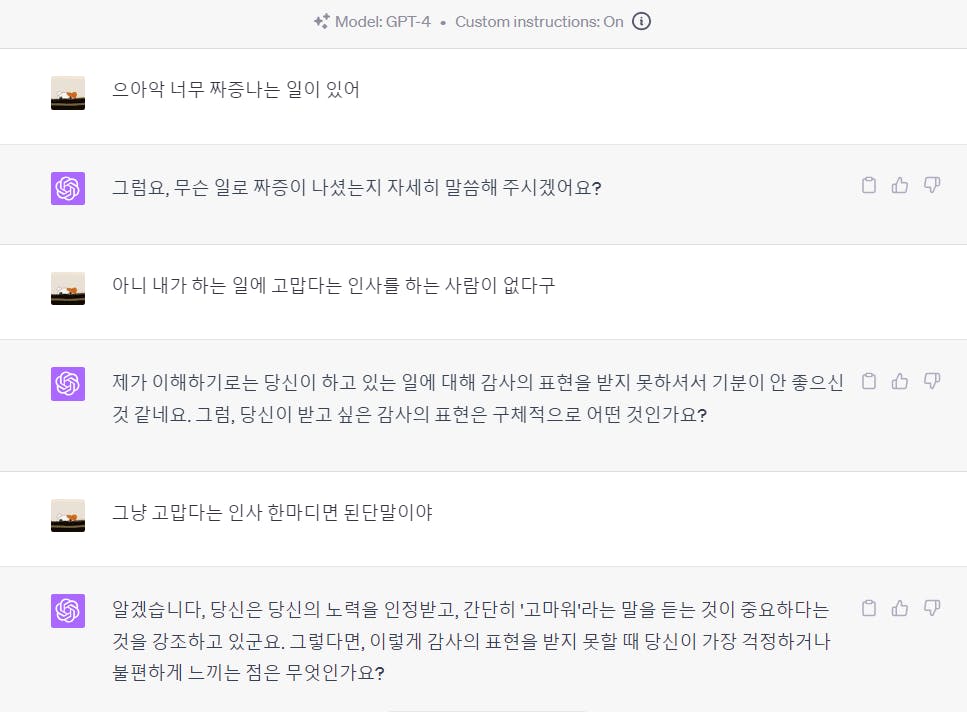Select the Model: GPT-4 label

tap(382, 22)
